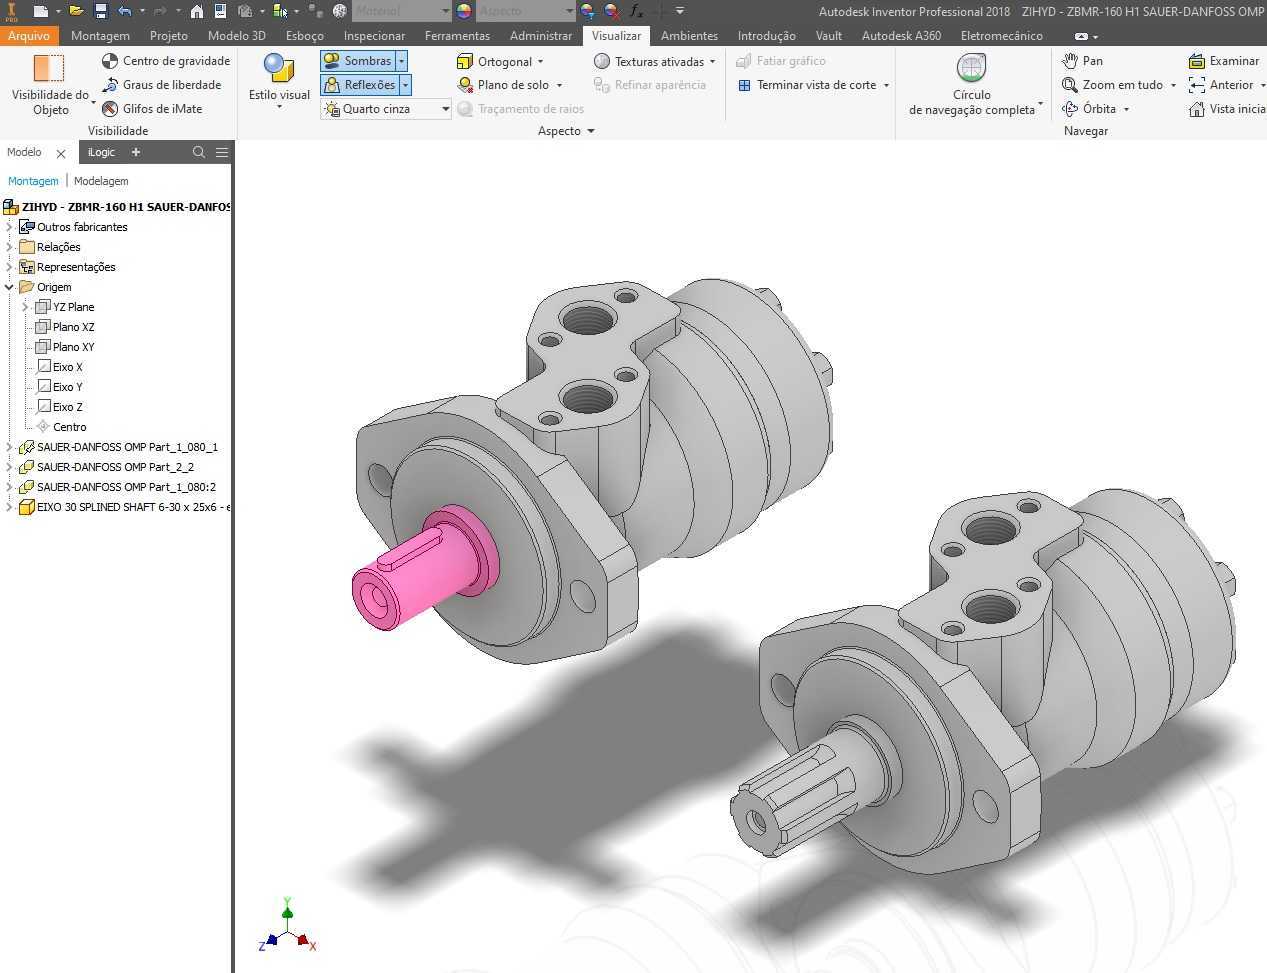This screenshot has width=1267, height=973.
Task: Switch to the Montagem ribbon tab
Action: (100, 35)
